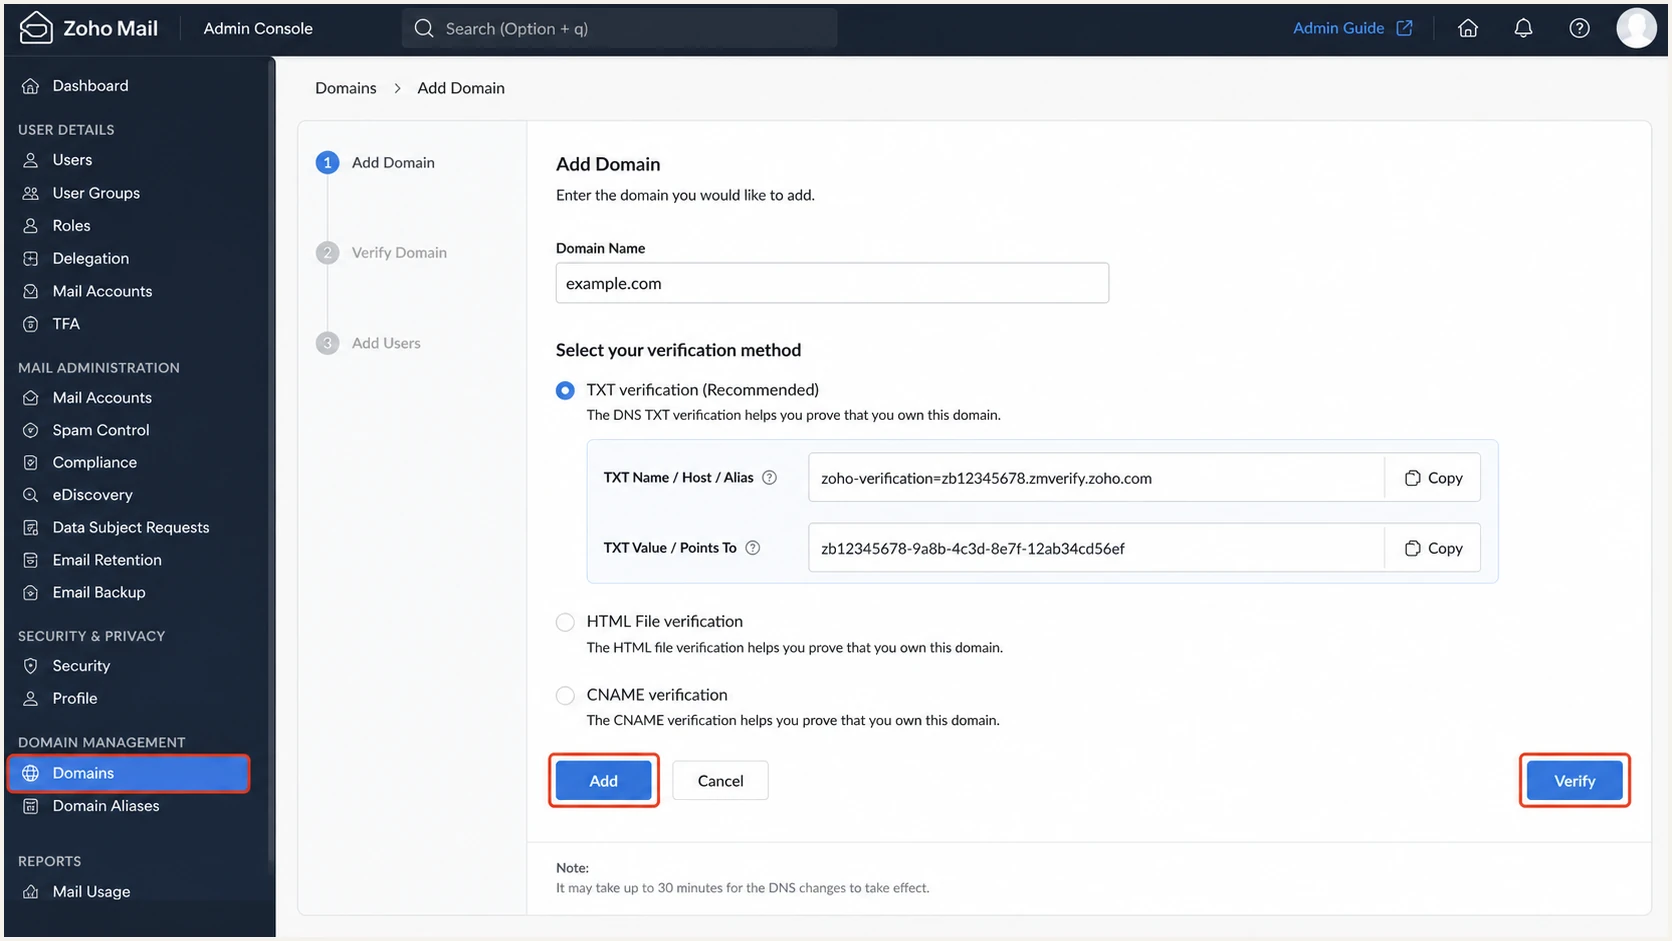Click help icon beside TXT Name / Host / Alias
This screenshot has width=1672, height=941.
[769, 478]
